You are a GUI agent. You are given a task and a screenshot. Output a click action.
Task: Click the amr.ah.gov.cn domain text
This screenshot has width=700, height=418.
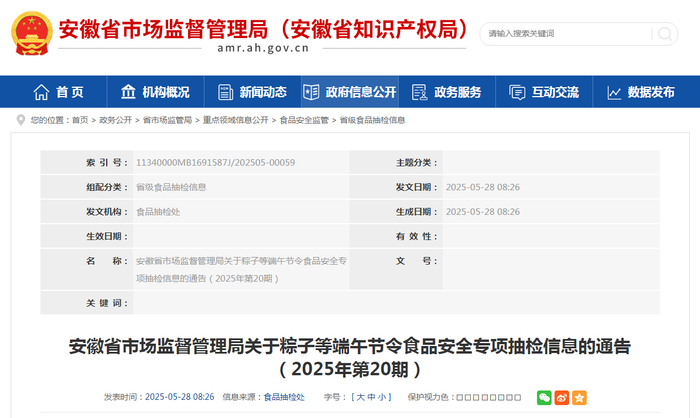coord(263,48)
